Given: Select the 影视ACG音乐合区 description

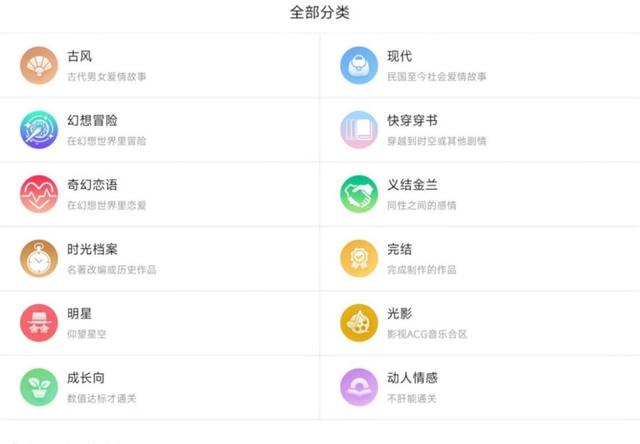Looking at the screenshot, I should tap(427, 333).
